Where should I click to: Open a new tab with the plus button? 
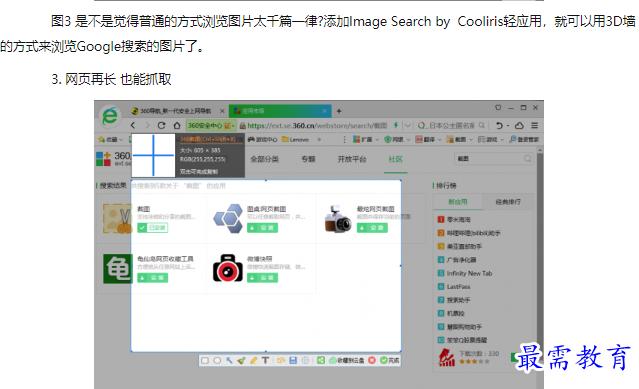point(339,111)
